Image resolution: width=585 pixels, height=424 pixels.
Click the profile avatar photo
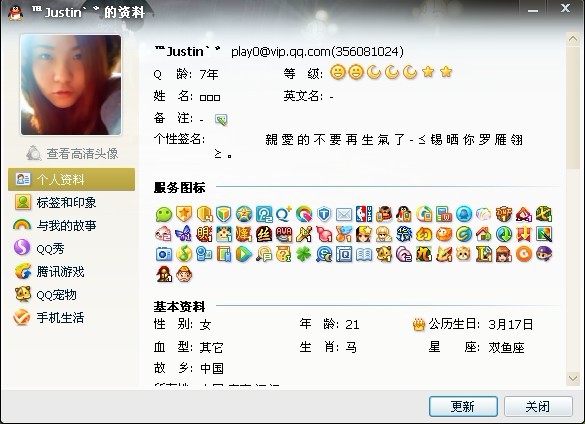click(x=71, y=85)
